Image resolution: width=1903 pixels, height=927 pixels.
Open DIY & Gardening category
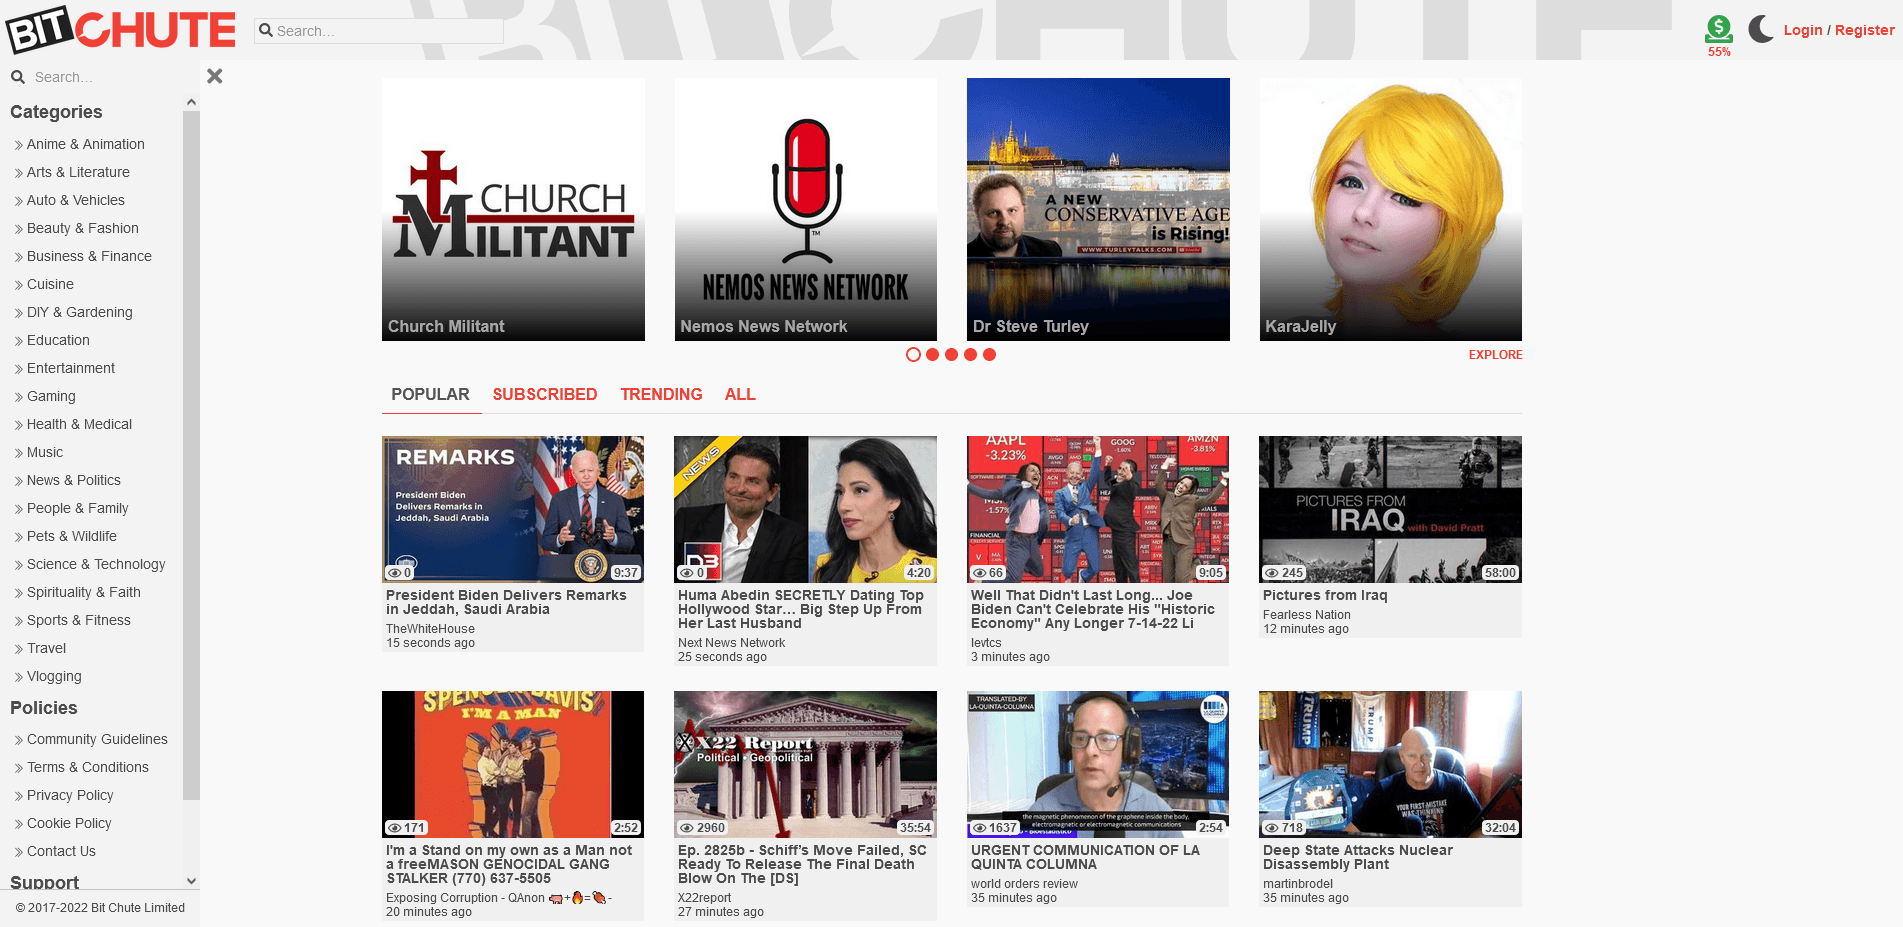(x=79, y=312)
